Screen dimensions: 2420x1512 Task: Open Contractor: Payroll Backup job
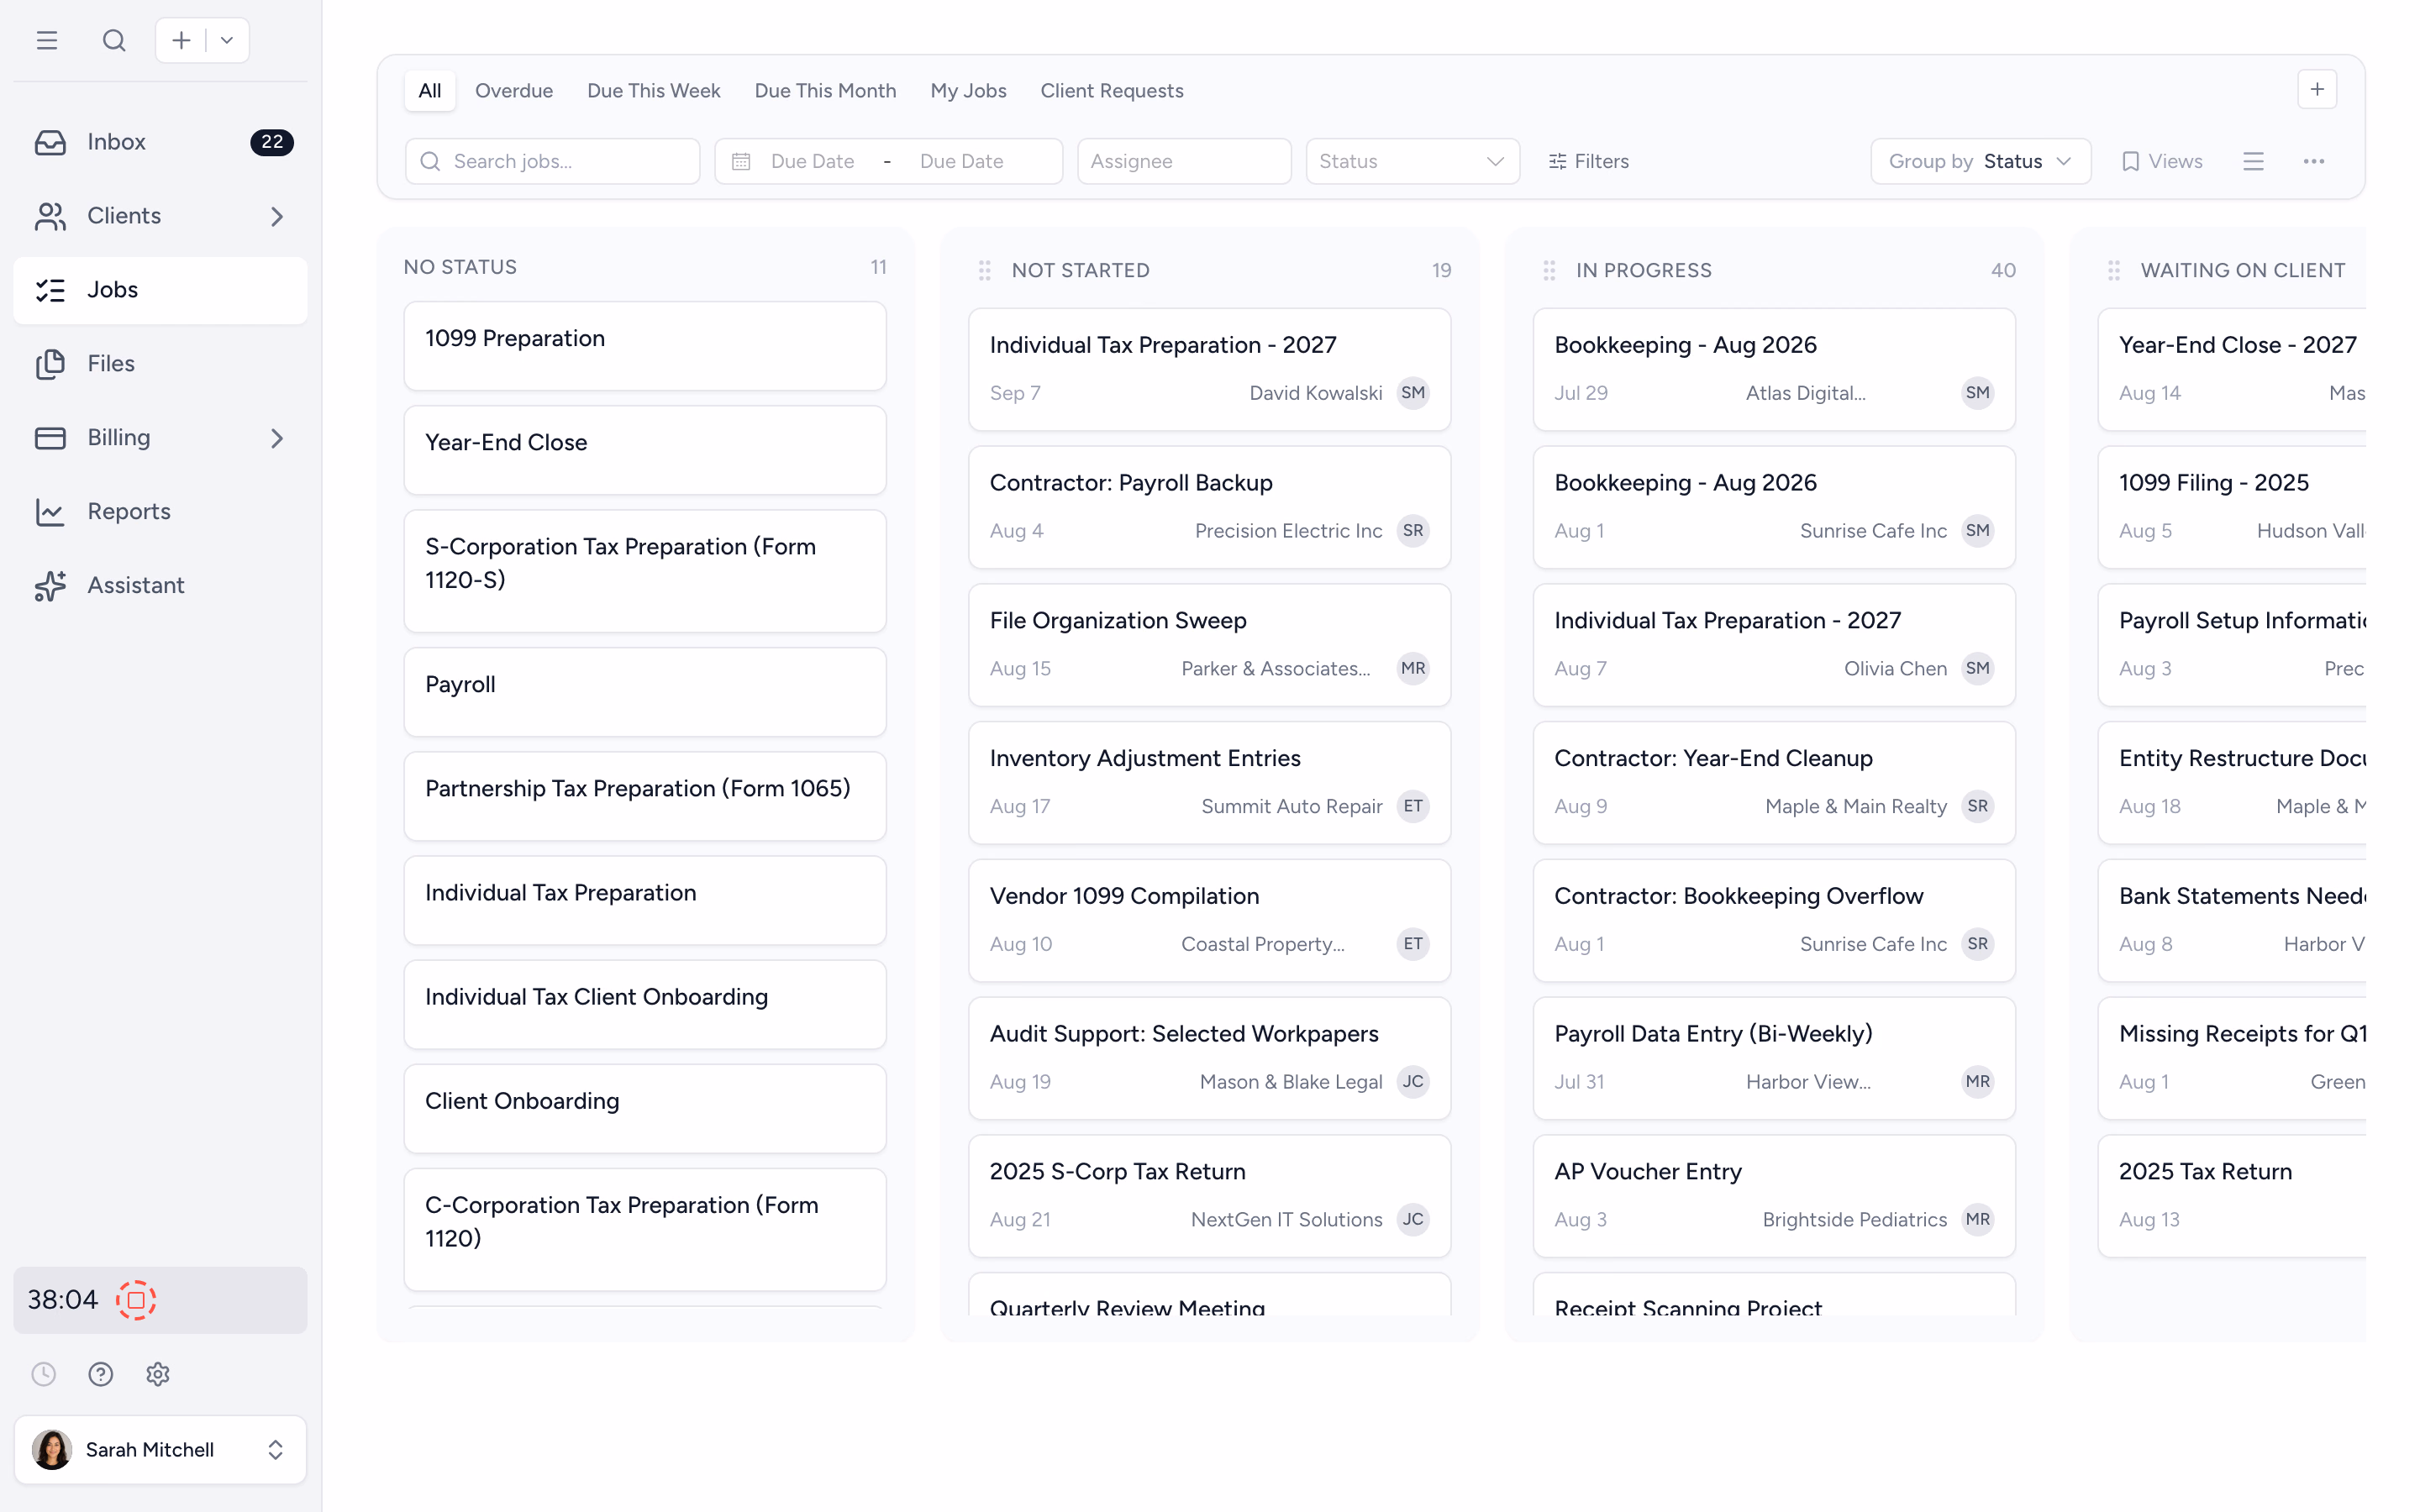pos(1210,508)
